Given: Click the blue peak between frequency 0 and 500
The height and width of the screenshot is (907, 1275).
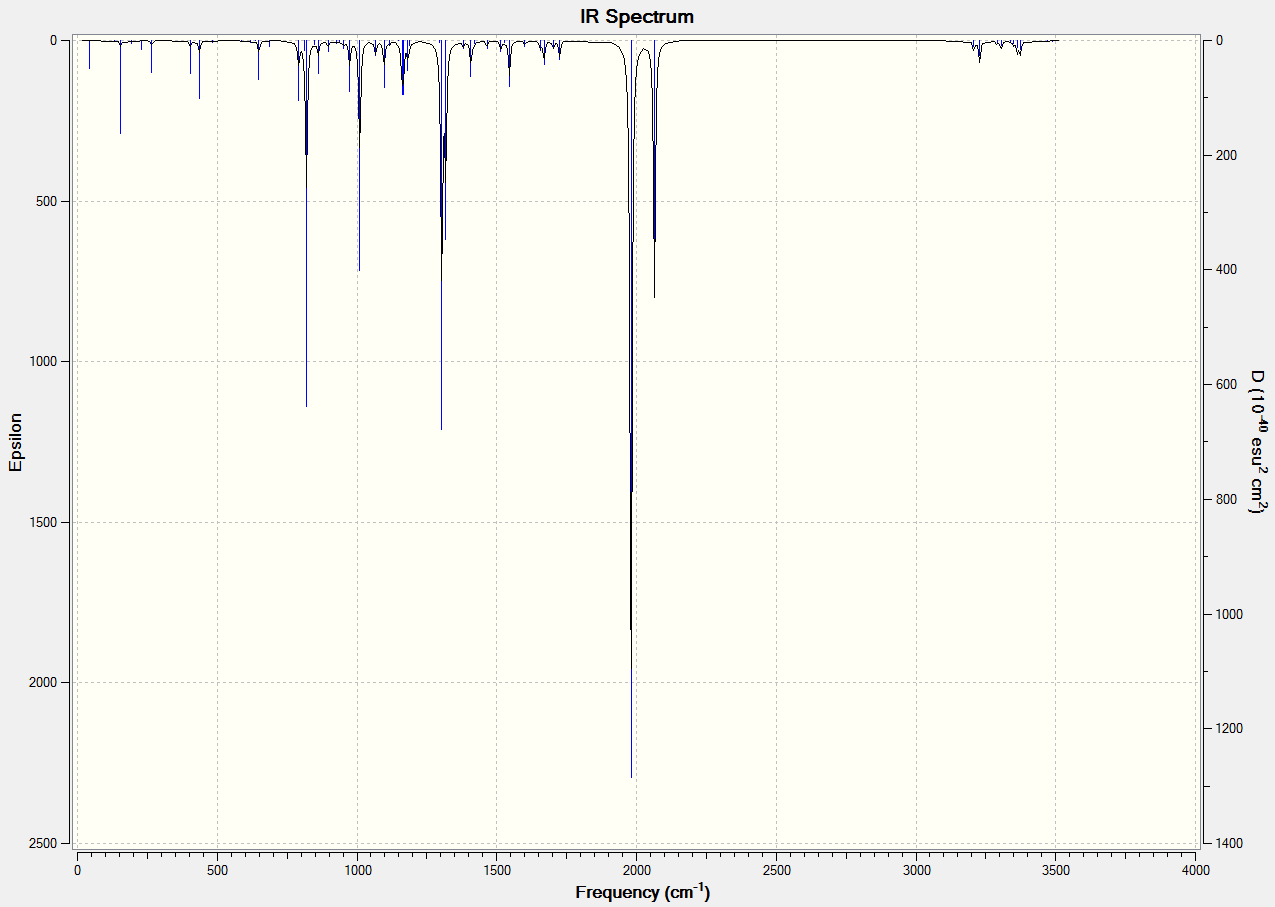Looking at the screenshot, I should pyautogui.click(x=120, y=133).
